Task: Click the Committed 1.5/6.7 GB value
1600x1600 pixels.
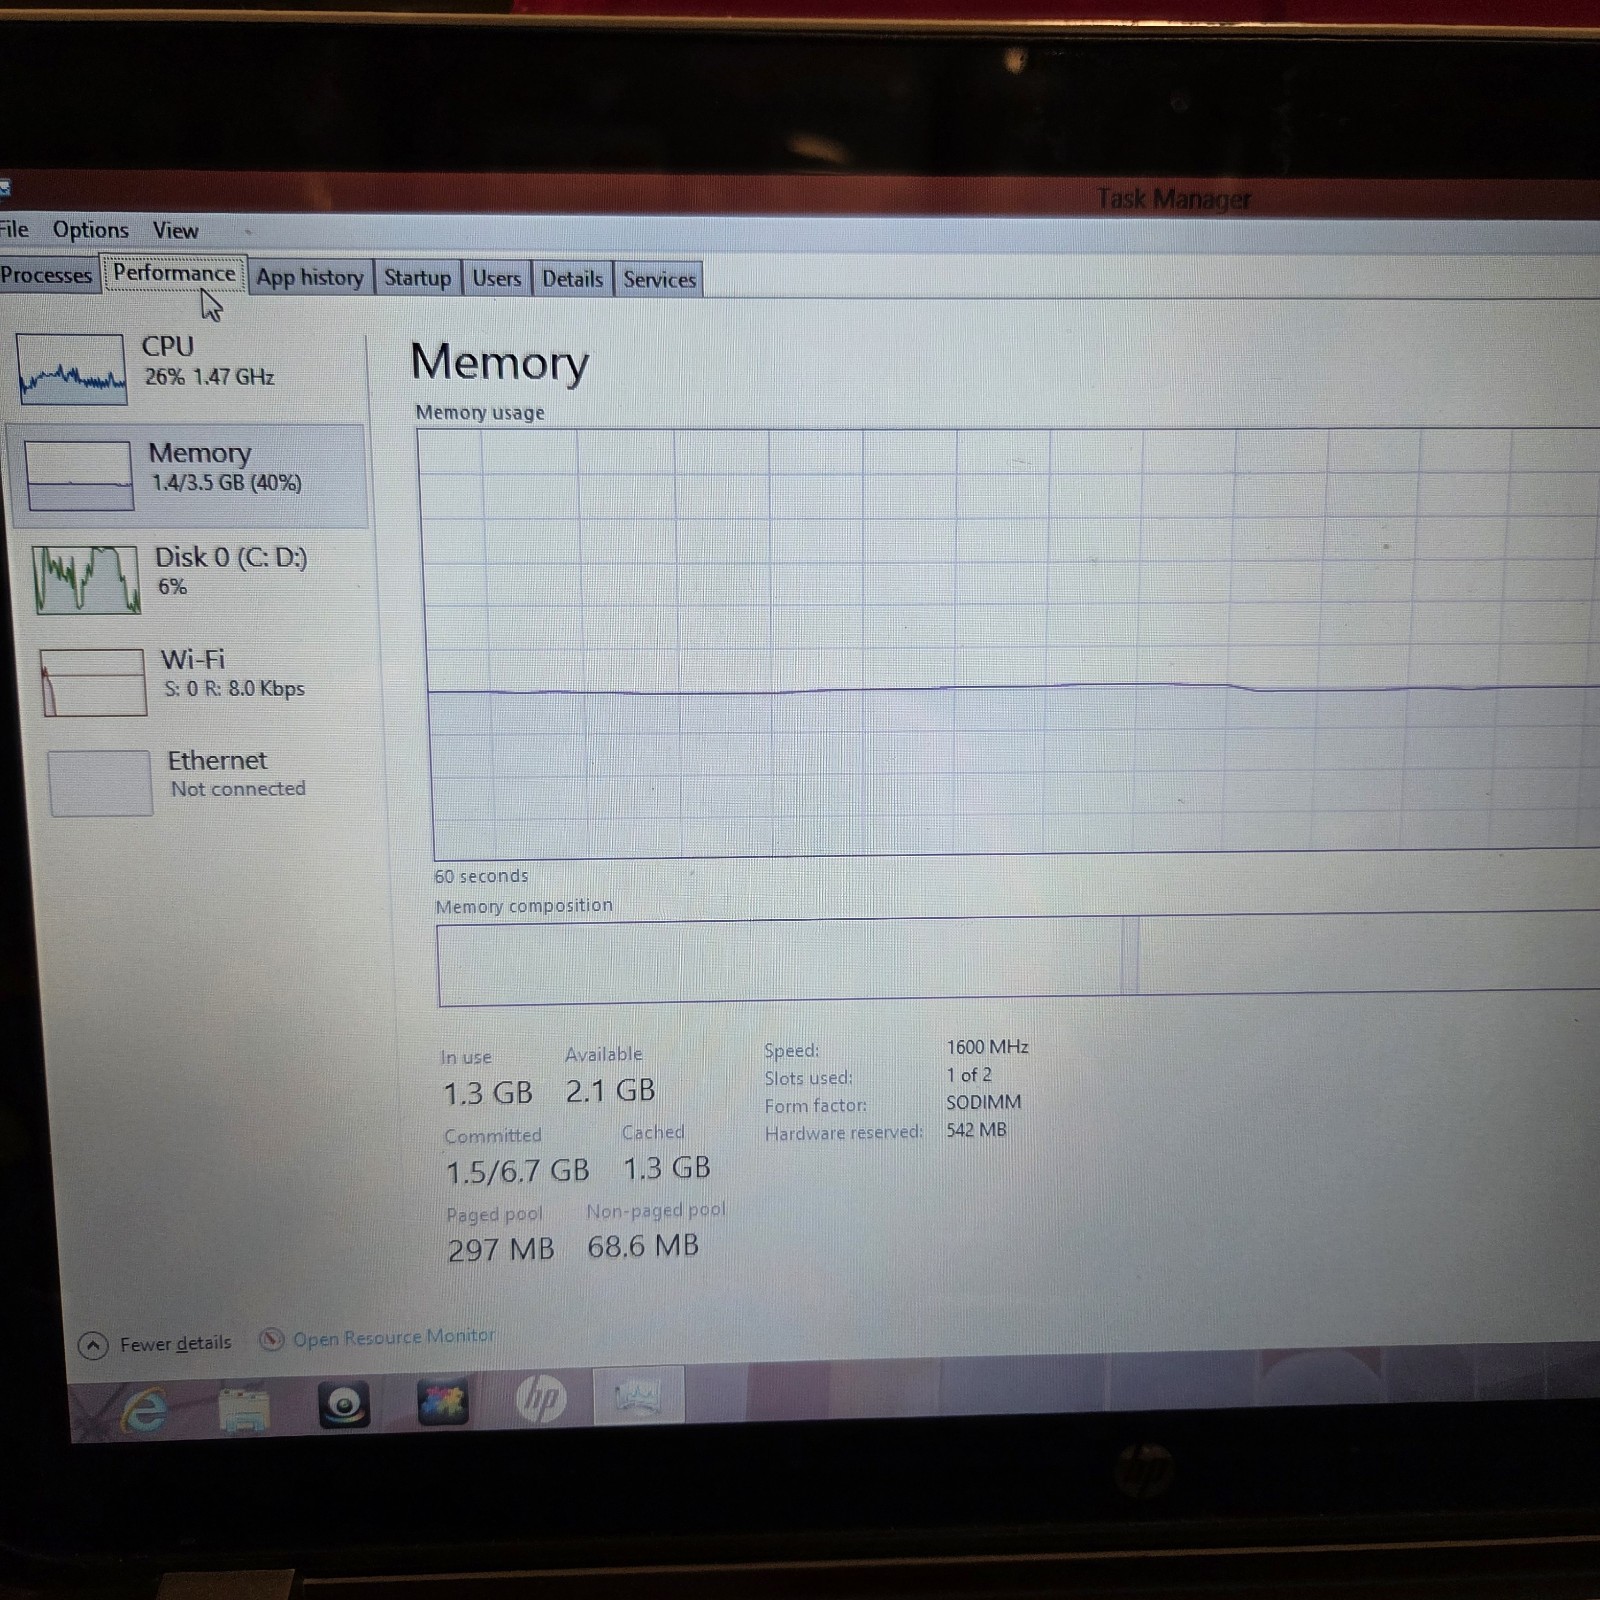Action: click(x=518, y=1171)
